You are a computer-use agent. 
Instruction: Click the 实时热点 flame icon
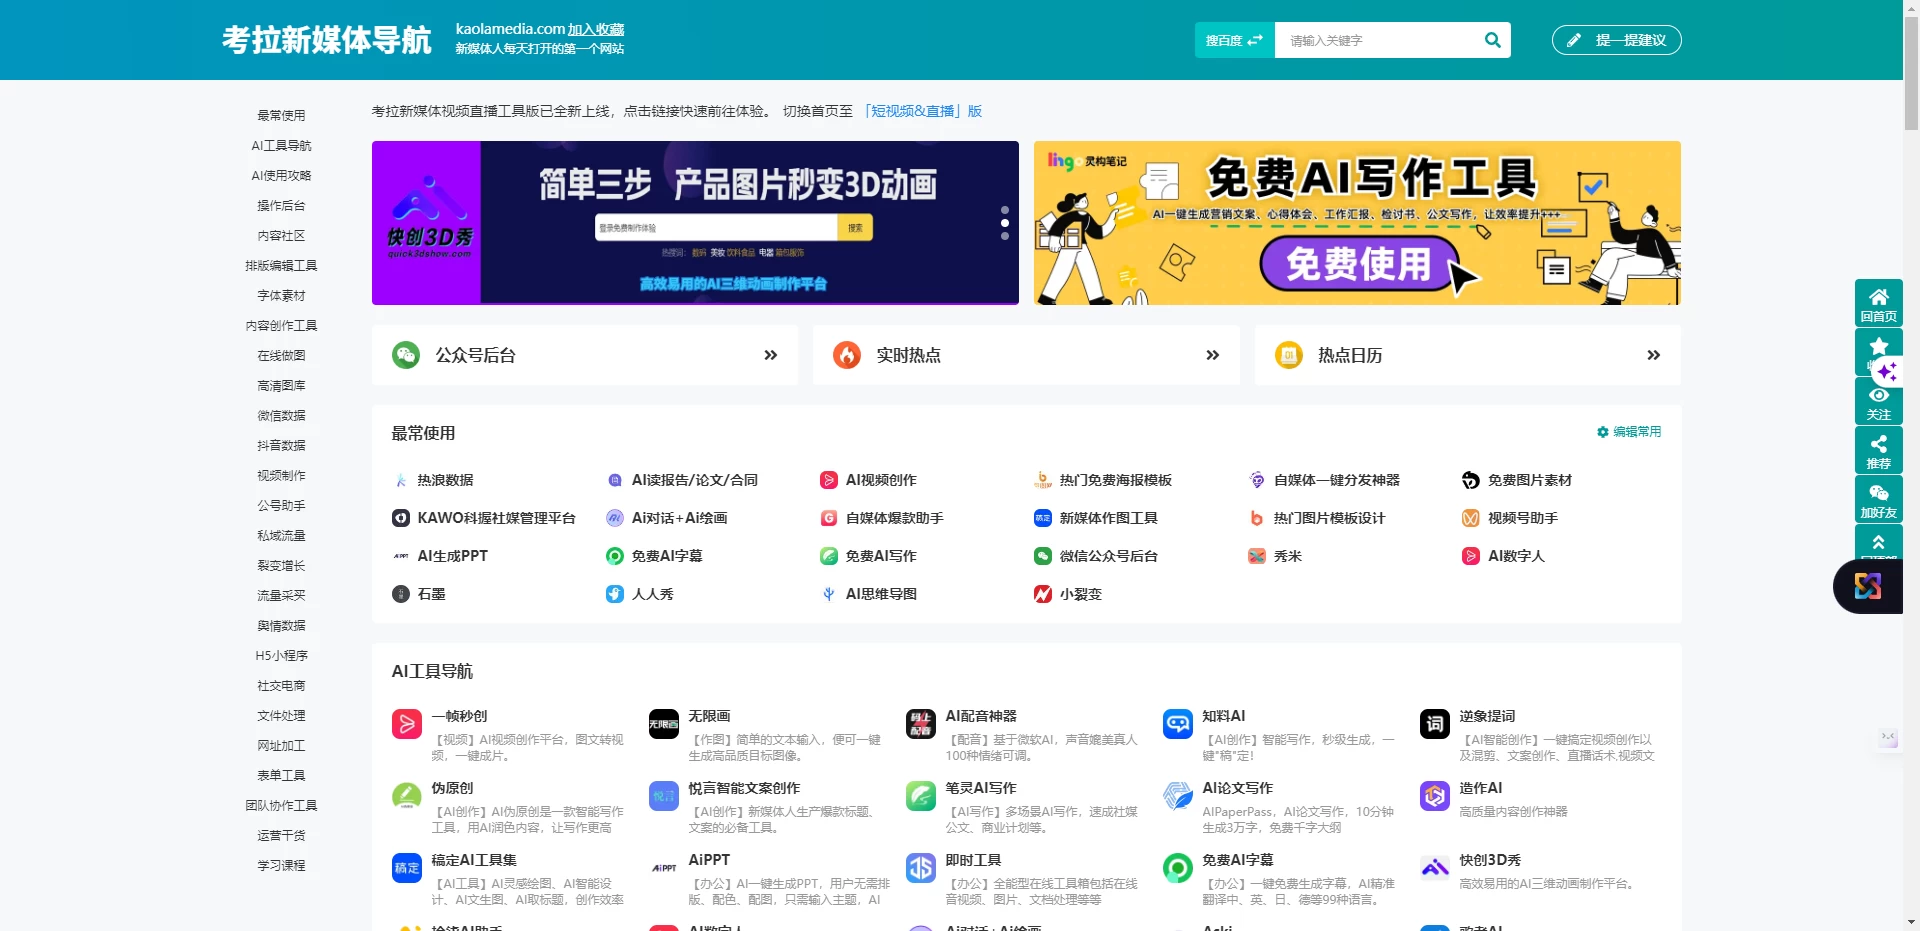(x=847, y=355)
